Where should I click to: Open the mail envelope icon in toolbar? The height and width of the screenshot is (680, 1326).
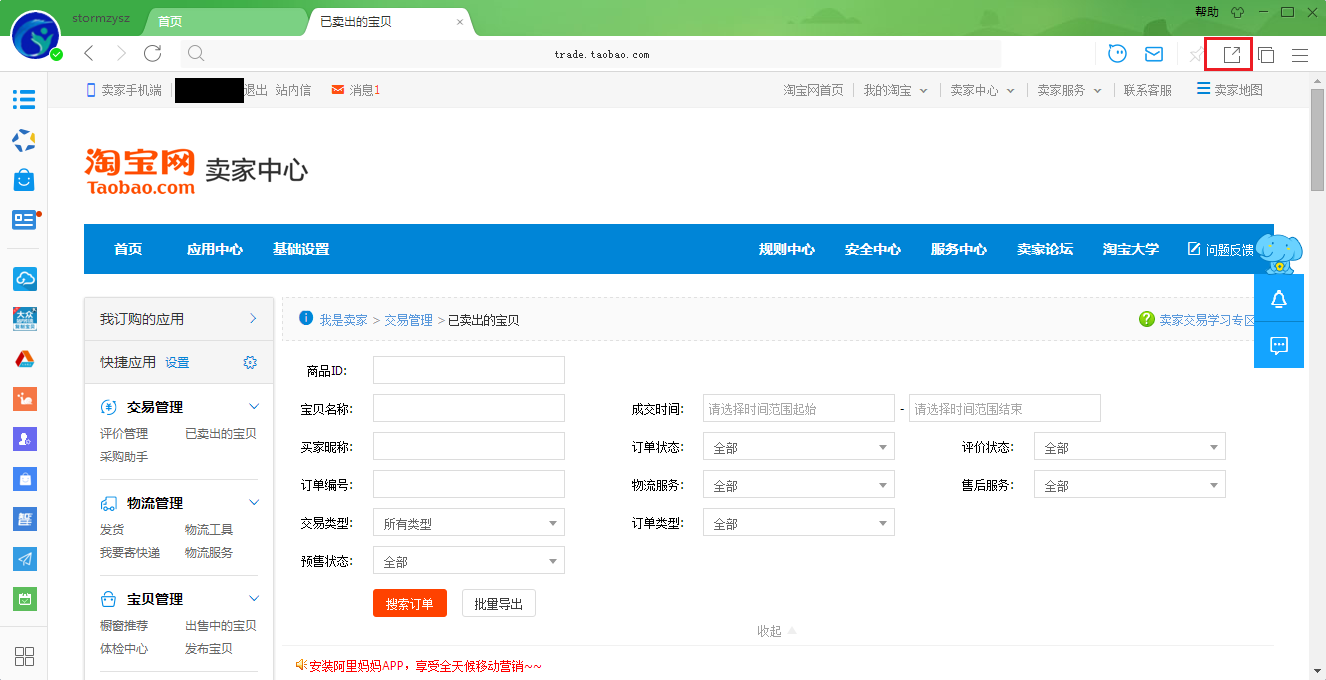1154,54
